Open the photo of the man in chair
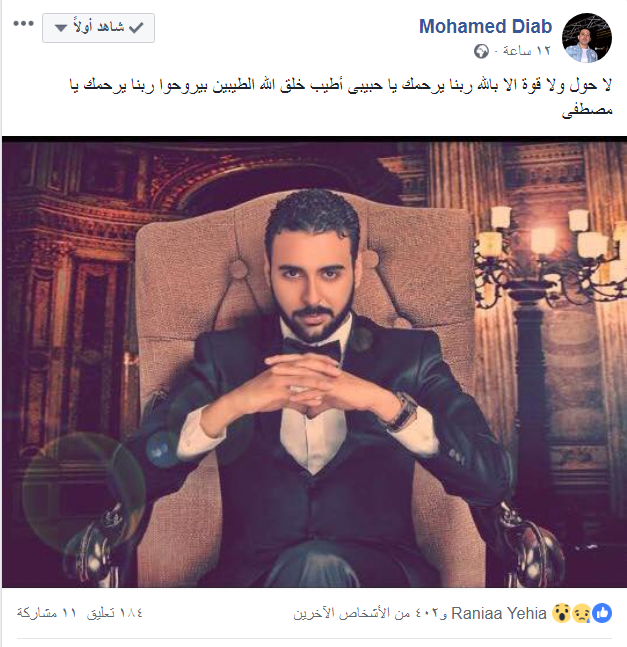627x647 pixels. (x=314, y=362)
